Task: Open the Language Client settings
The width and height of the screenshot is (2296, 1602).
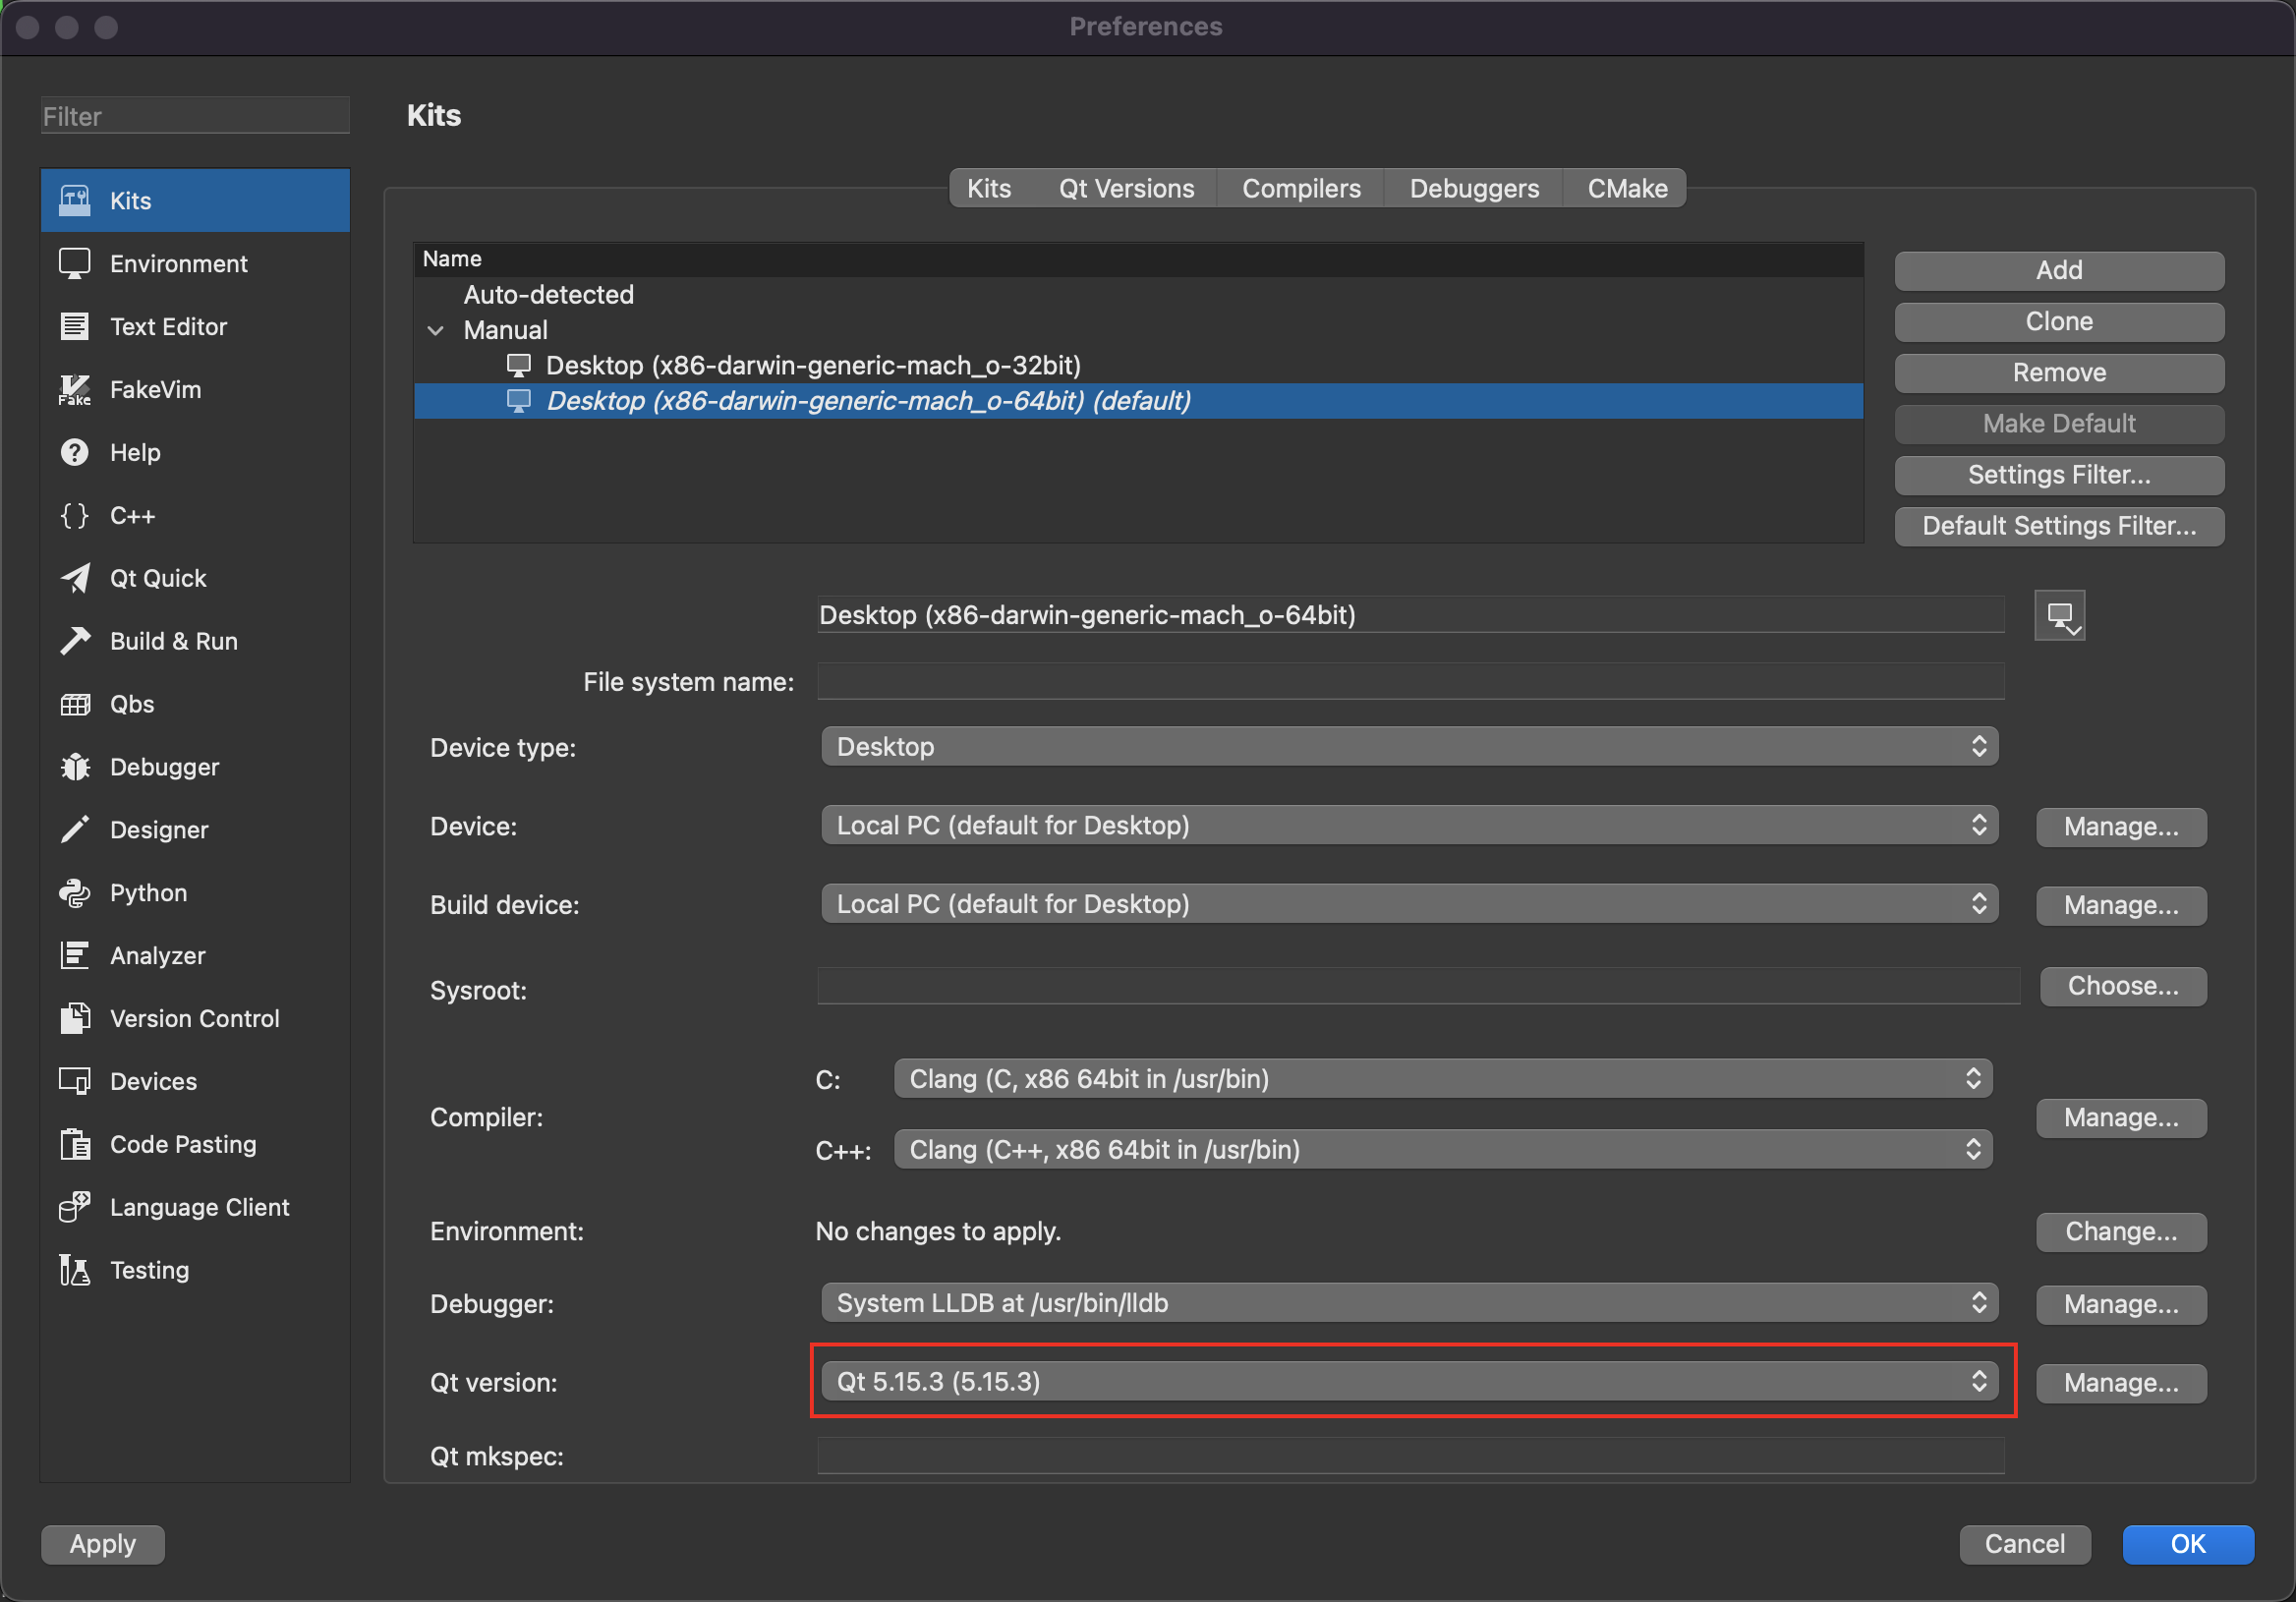Action: tap(198, 1207)
